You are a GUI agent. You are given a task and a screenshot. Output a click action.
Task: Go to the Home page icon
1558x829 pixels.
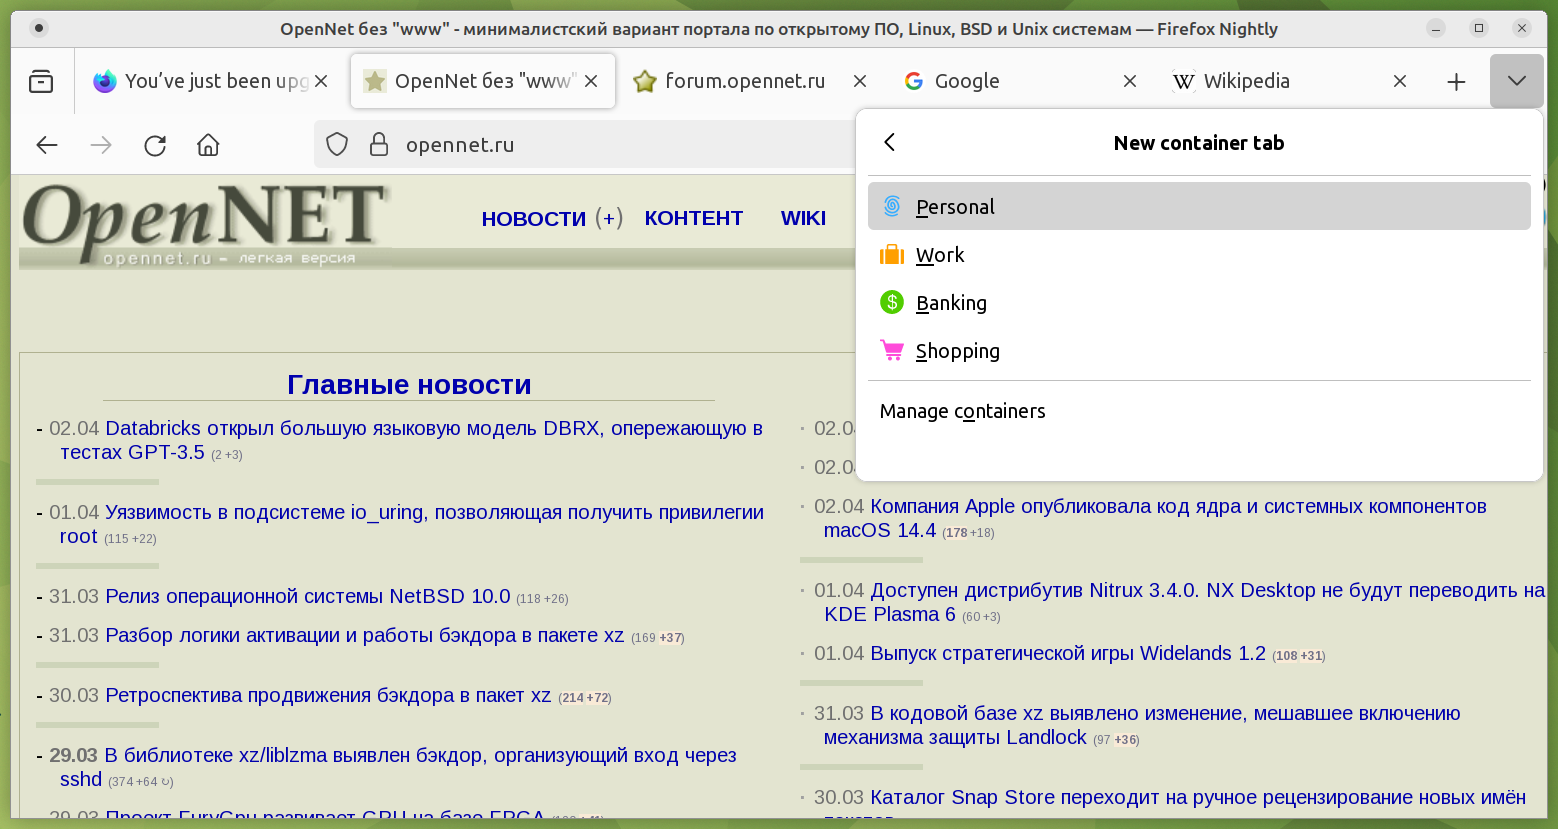point(208,145)
